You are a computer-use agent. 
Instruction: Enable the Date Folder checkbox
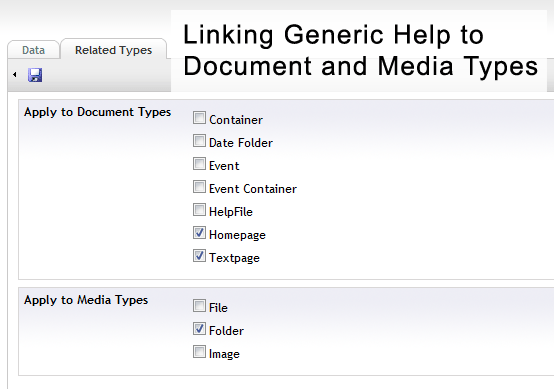199,141
